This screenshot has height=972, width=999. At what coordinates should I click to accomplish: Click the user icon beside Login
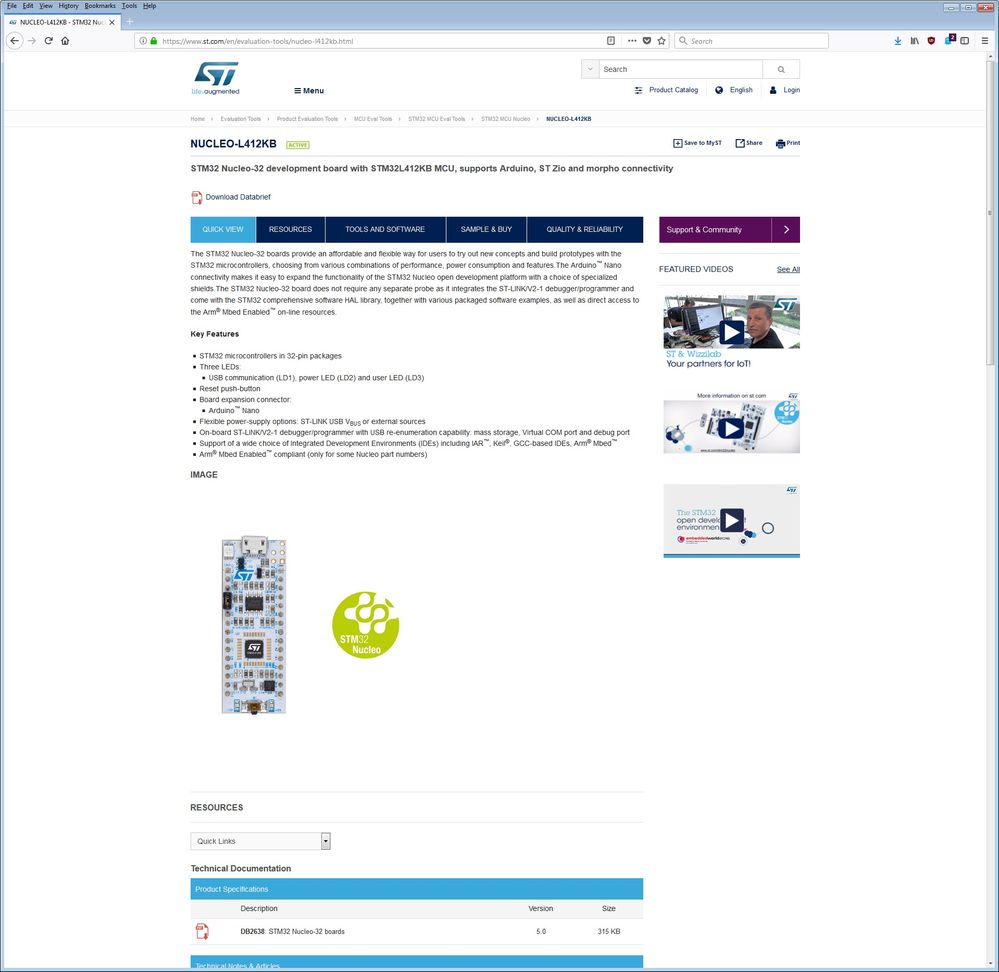[x=773, y=90]
